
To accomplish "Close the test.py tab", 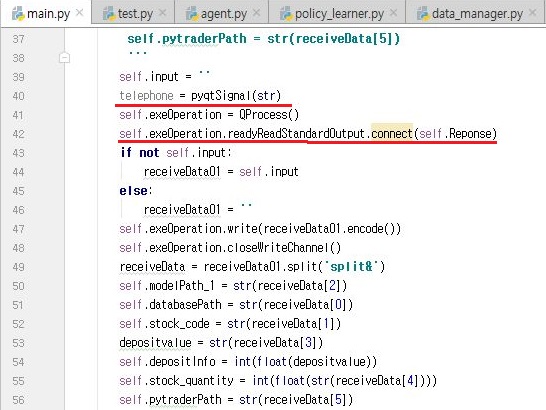I will click(x=162, y=13).
